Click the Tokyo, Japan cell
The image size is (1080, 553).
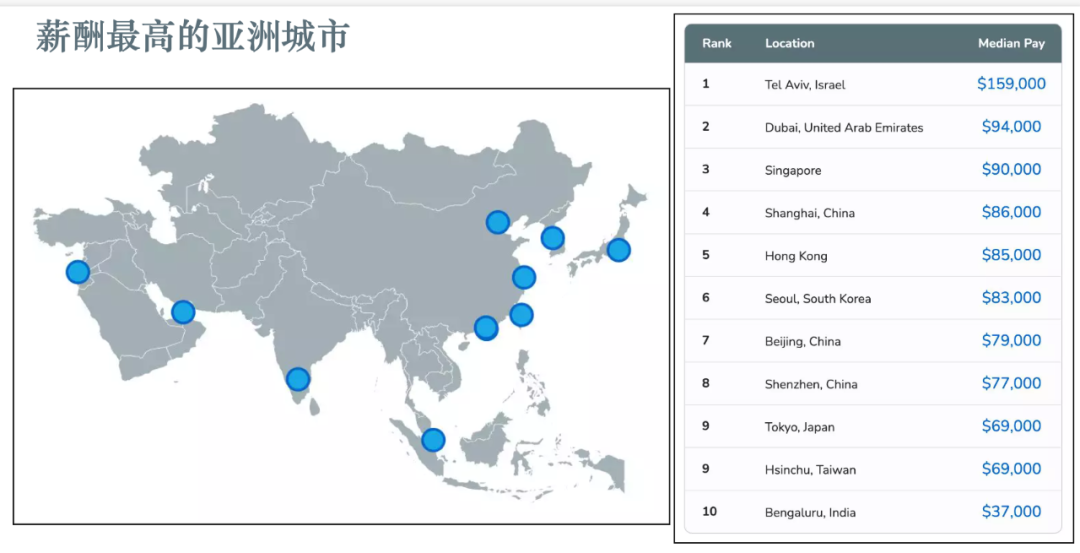click(x=799, y=427)
